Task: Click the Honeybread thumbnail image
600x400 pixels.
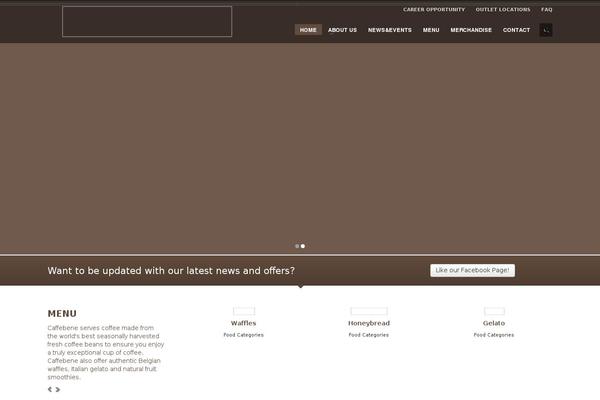Action: pyautogui.click(x=369, y=311)
